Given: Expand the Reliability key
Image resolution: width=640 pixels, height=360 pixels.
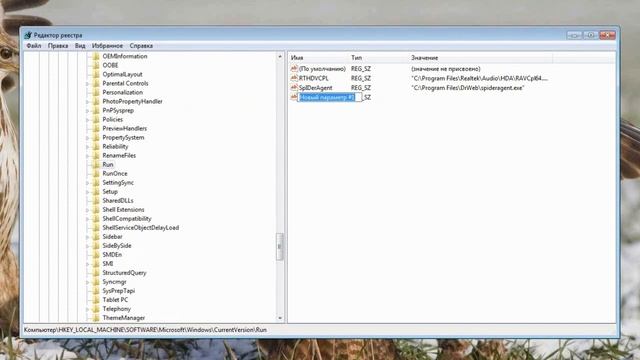Looking at the screenshot, I should point(87,147).
